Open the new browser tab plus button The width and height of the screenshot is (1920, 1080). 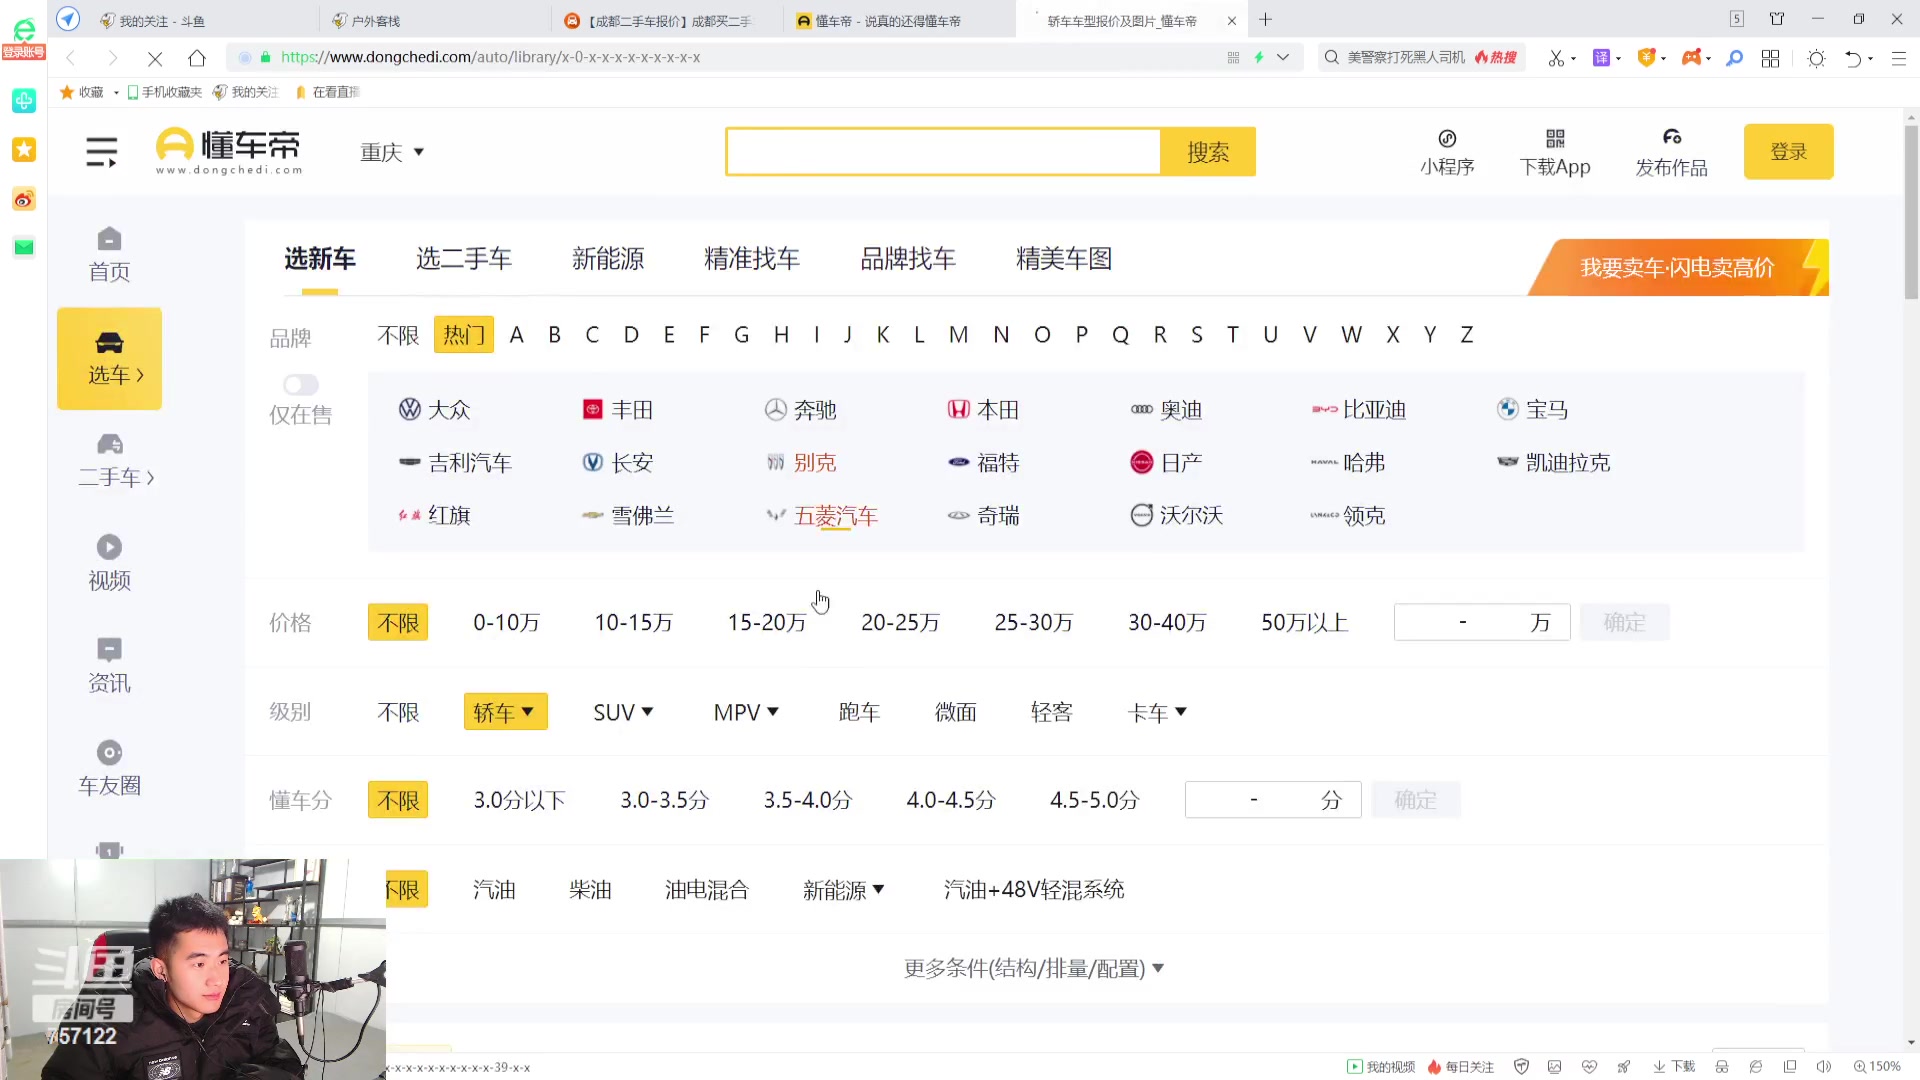point(1265,20)
